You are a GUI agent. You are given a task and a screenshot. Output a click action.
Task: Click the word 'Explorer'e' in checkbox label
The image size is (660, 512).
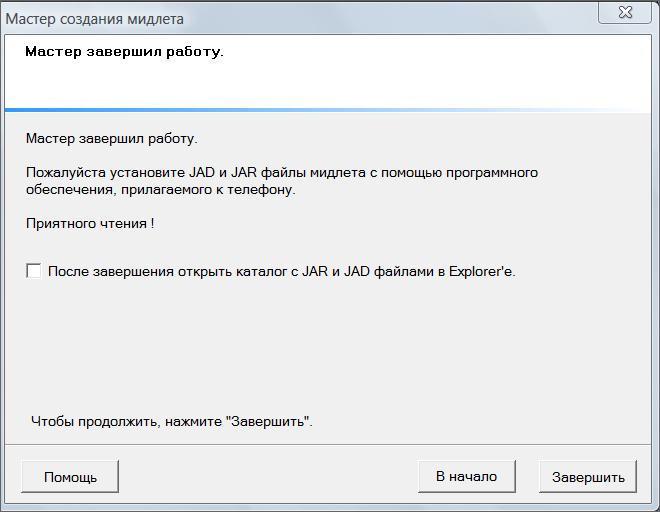(482, 271)
